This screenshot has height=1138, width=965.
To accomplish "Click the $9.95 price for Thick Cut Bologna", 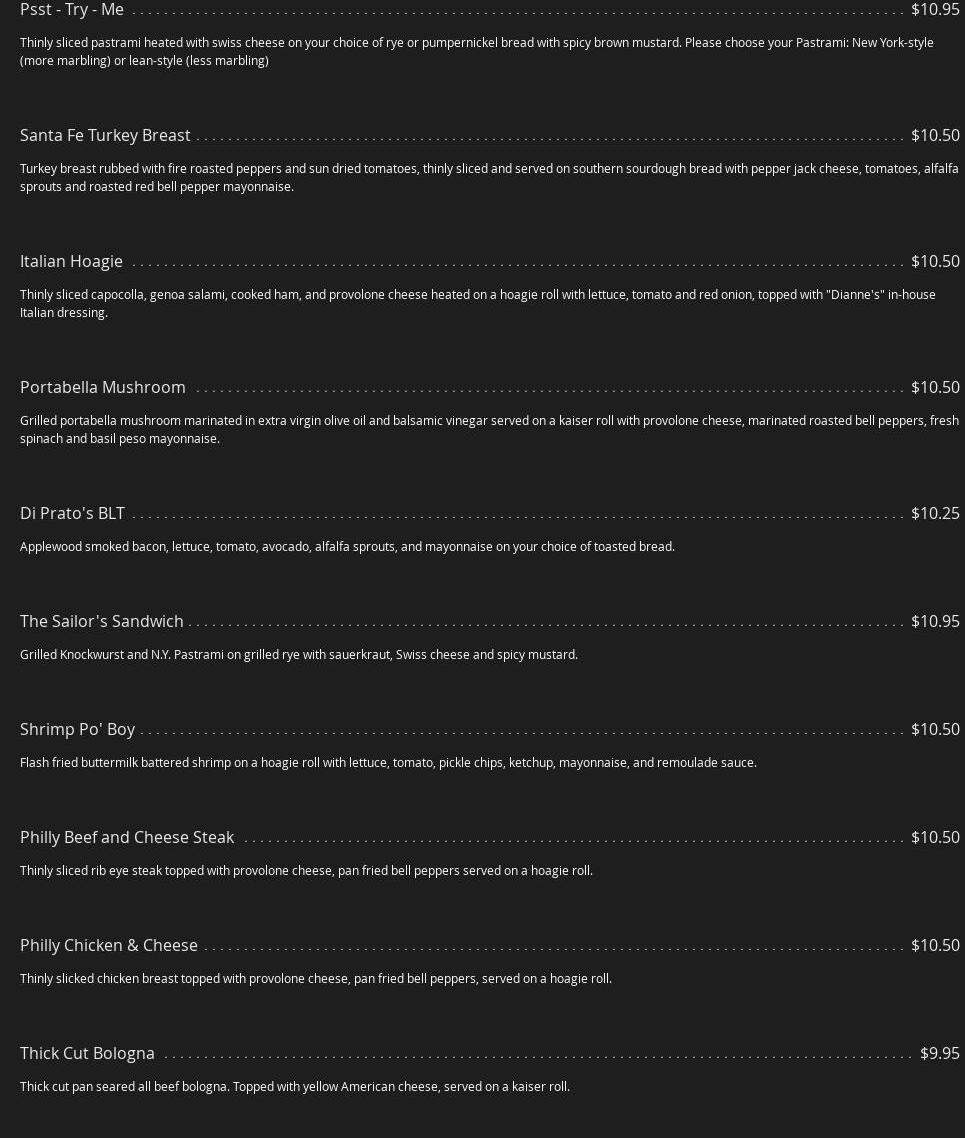I will tap(939, 1053).
